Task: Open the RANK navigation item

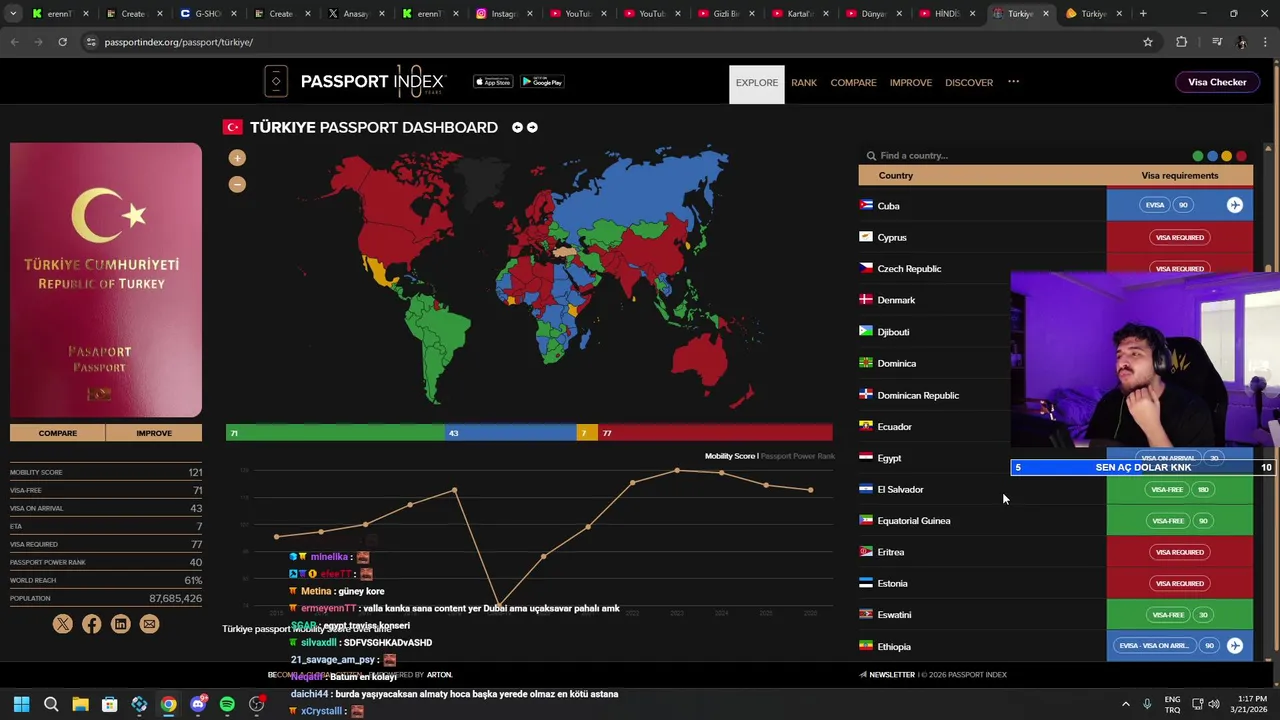Action: (x=804, y=83)
